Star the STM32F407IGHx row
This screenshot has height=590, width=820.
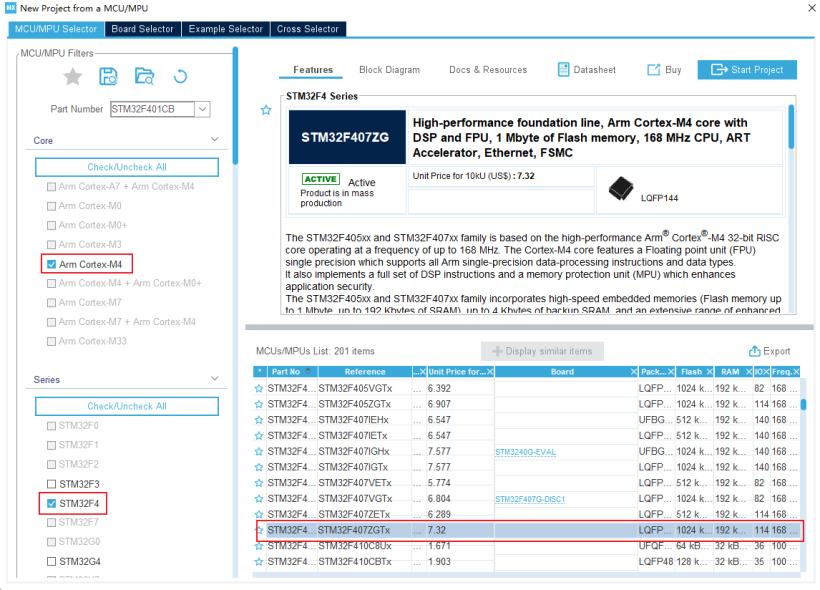coord(259,451)
